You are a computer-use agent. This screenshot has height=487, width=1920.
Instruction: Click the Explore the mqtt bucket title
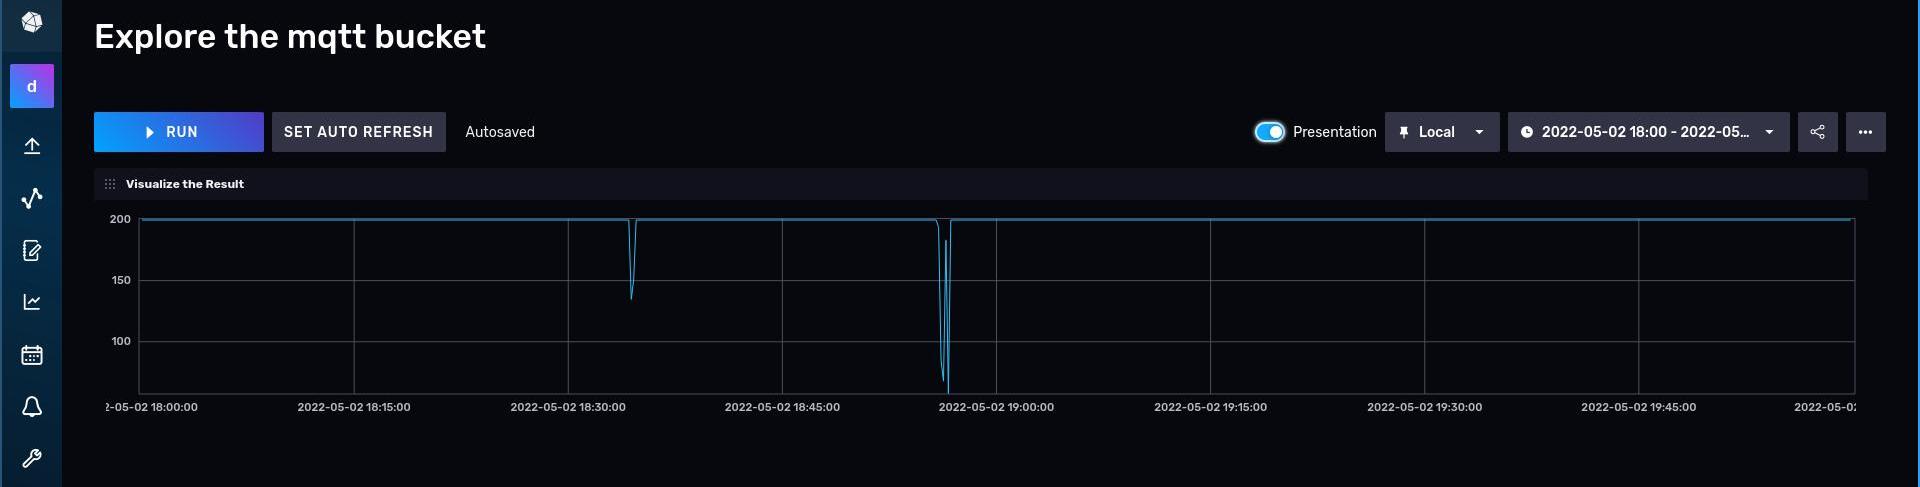point(290,37)
